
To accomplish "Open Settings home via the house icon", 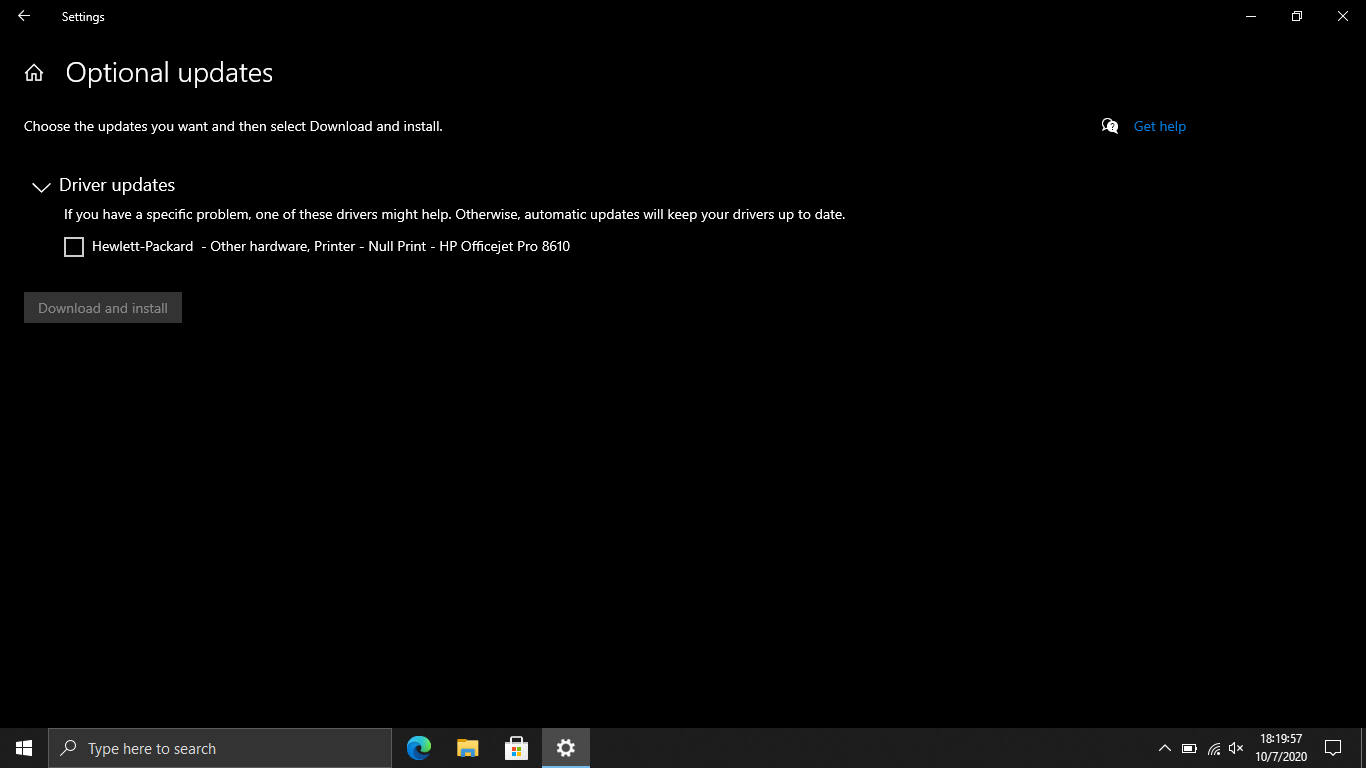I will click(34, 73).
